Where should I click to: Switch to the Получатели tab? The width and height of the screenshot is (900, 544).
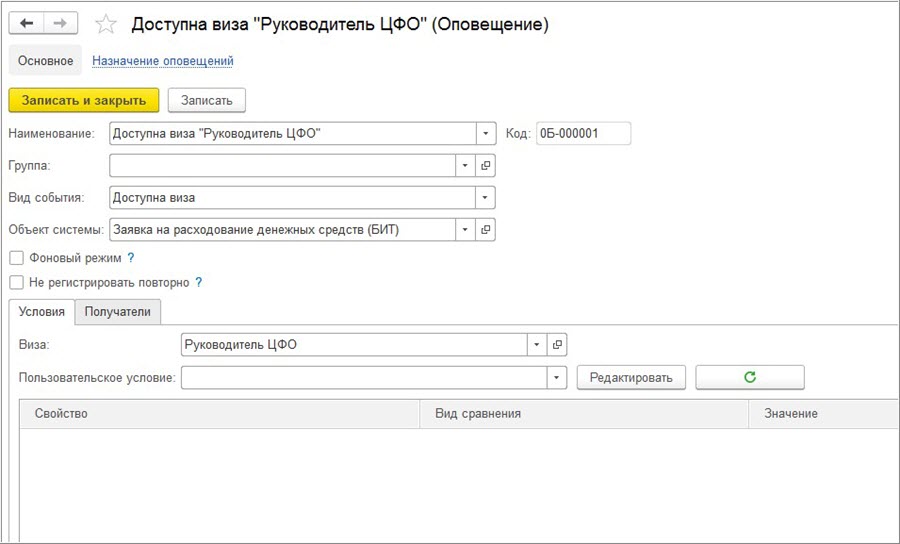[117, 312]
